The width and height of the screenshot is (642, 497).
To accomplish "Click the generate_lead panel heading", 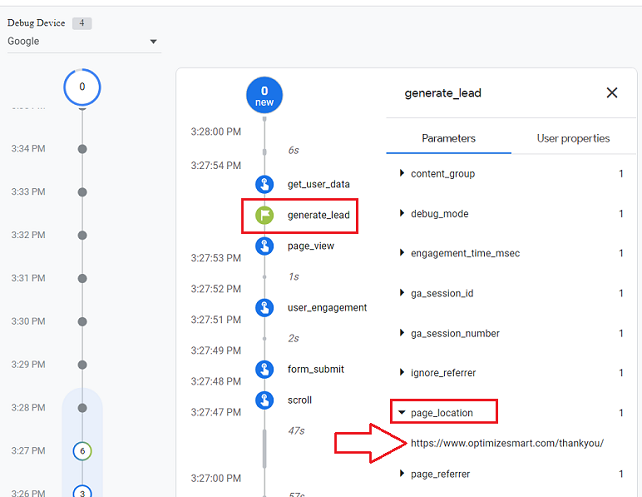I will coord(443,93).
